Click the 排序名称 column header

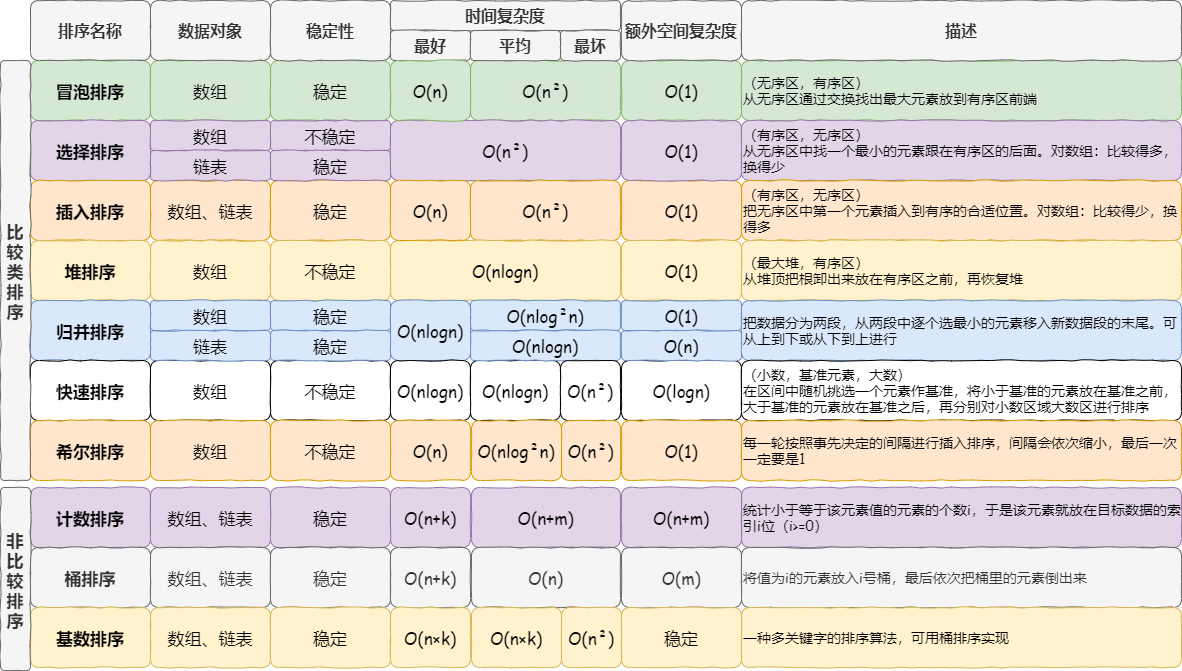pyautogui.click(x=90, y=31)
